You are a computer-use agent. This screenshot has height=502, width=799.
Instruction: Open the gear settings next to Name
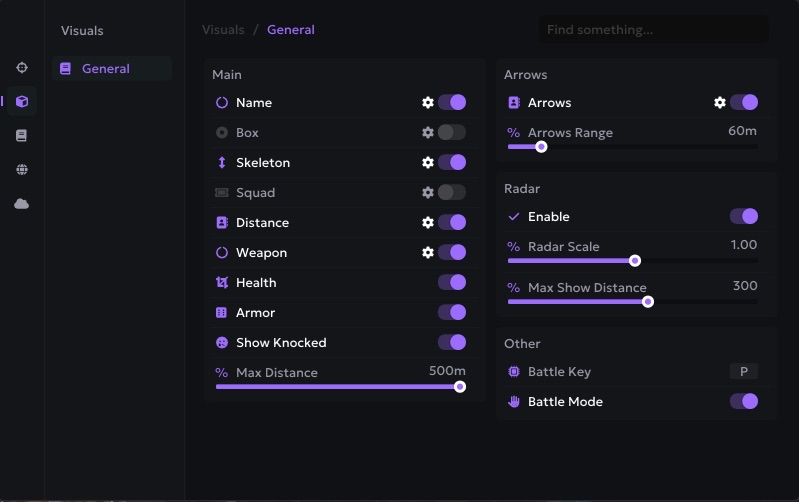[428, 103]
